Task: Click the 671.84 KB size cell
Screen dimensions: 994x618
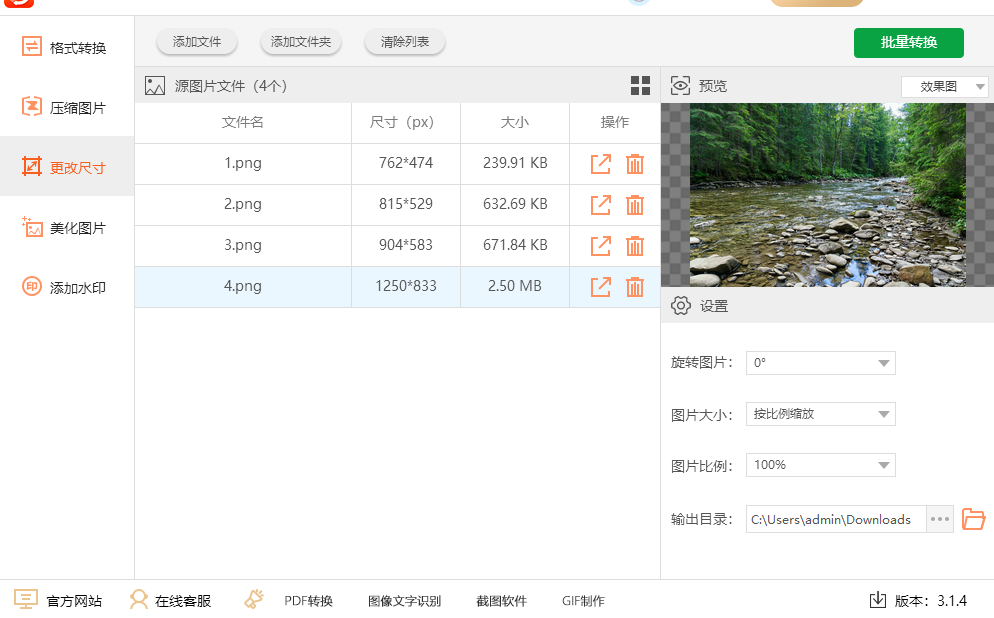Action: 515,245
